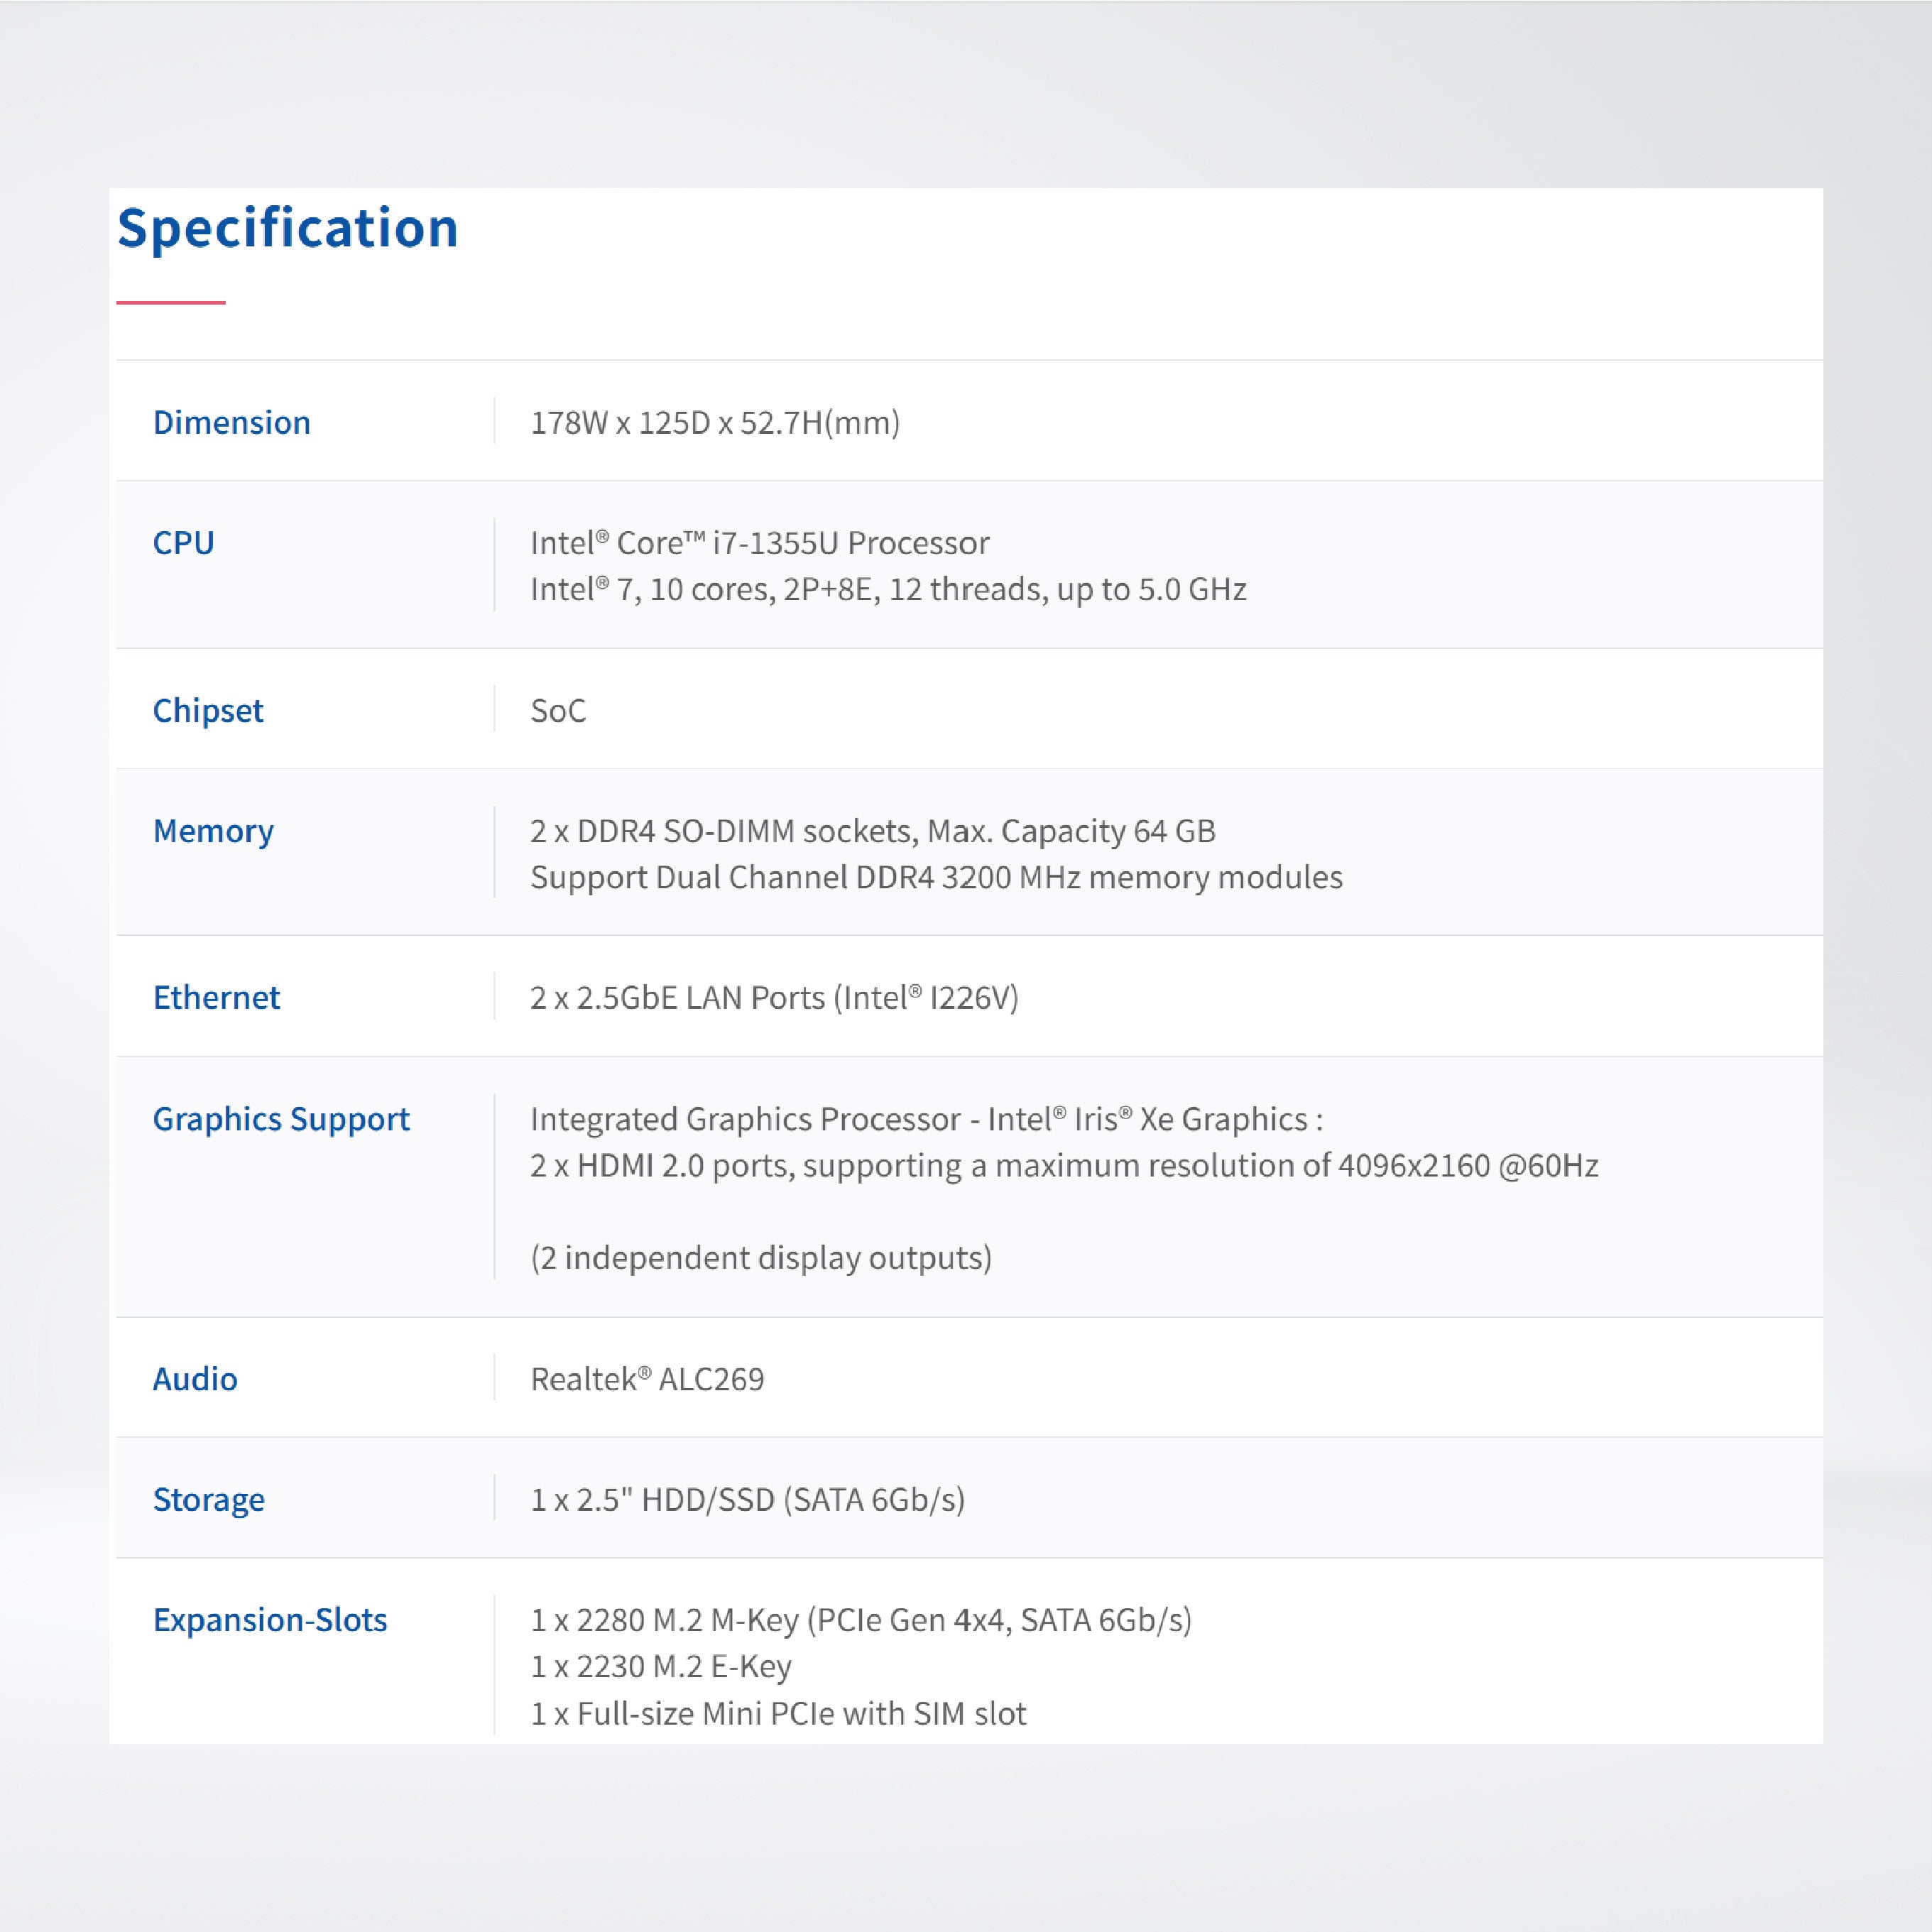The height and width of the screenshot is (1932, 1932).
Task: Click the DDR4 SO-DIMM sockets line
Action: pyautogui.click(x=872, y=830)
